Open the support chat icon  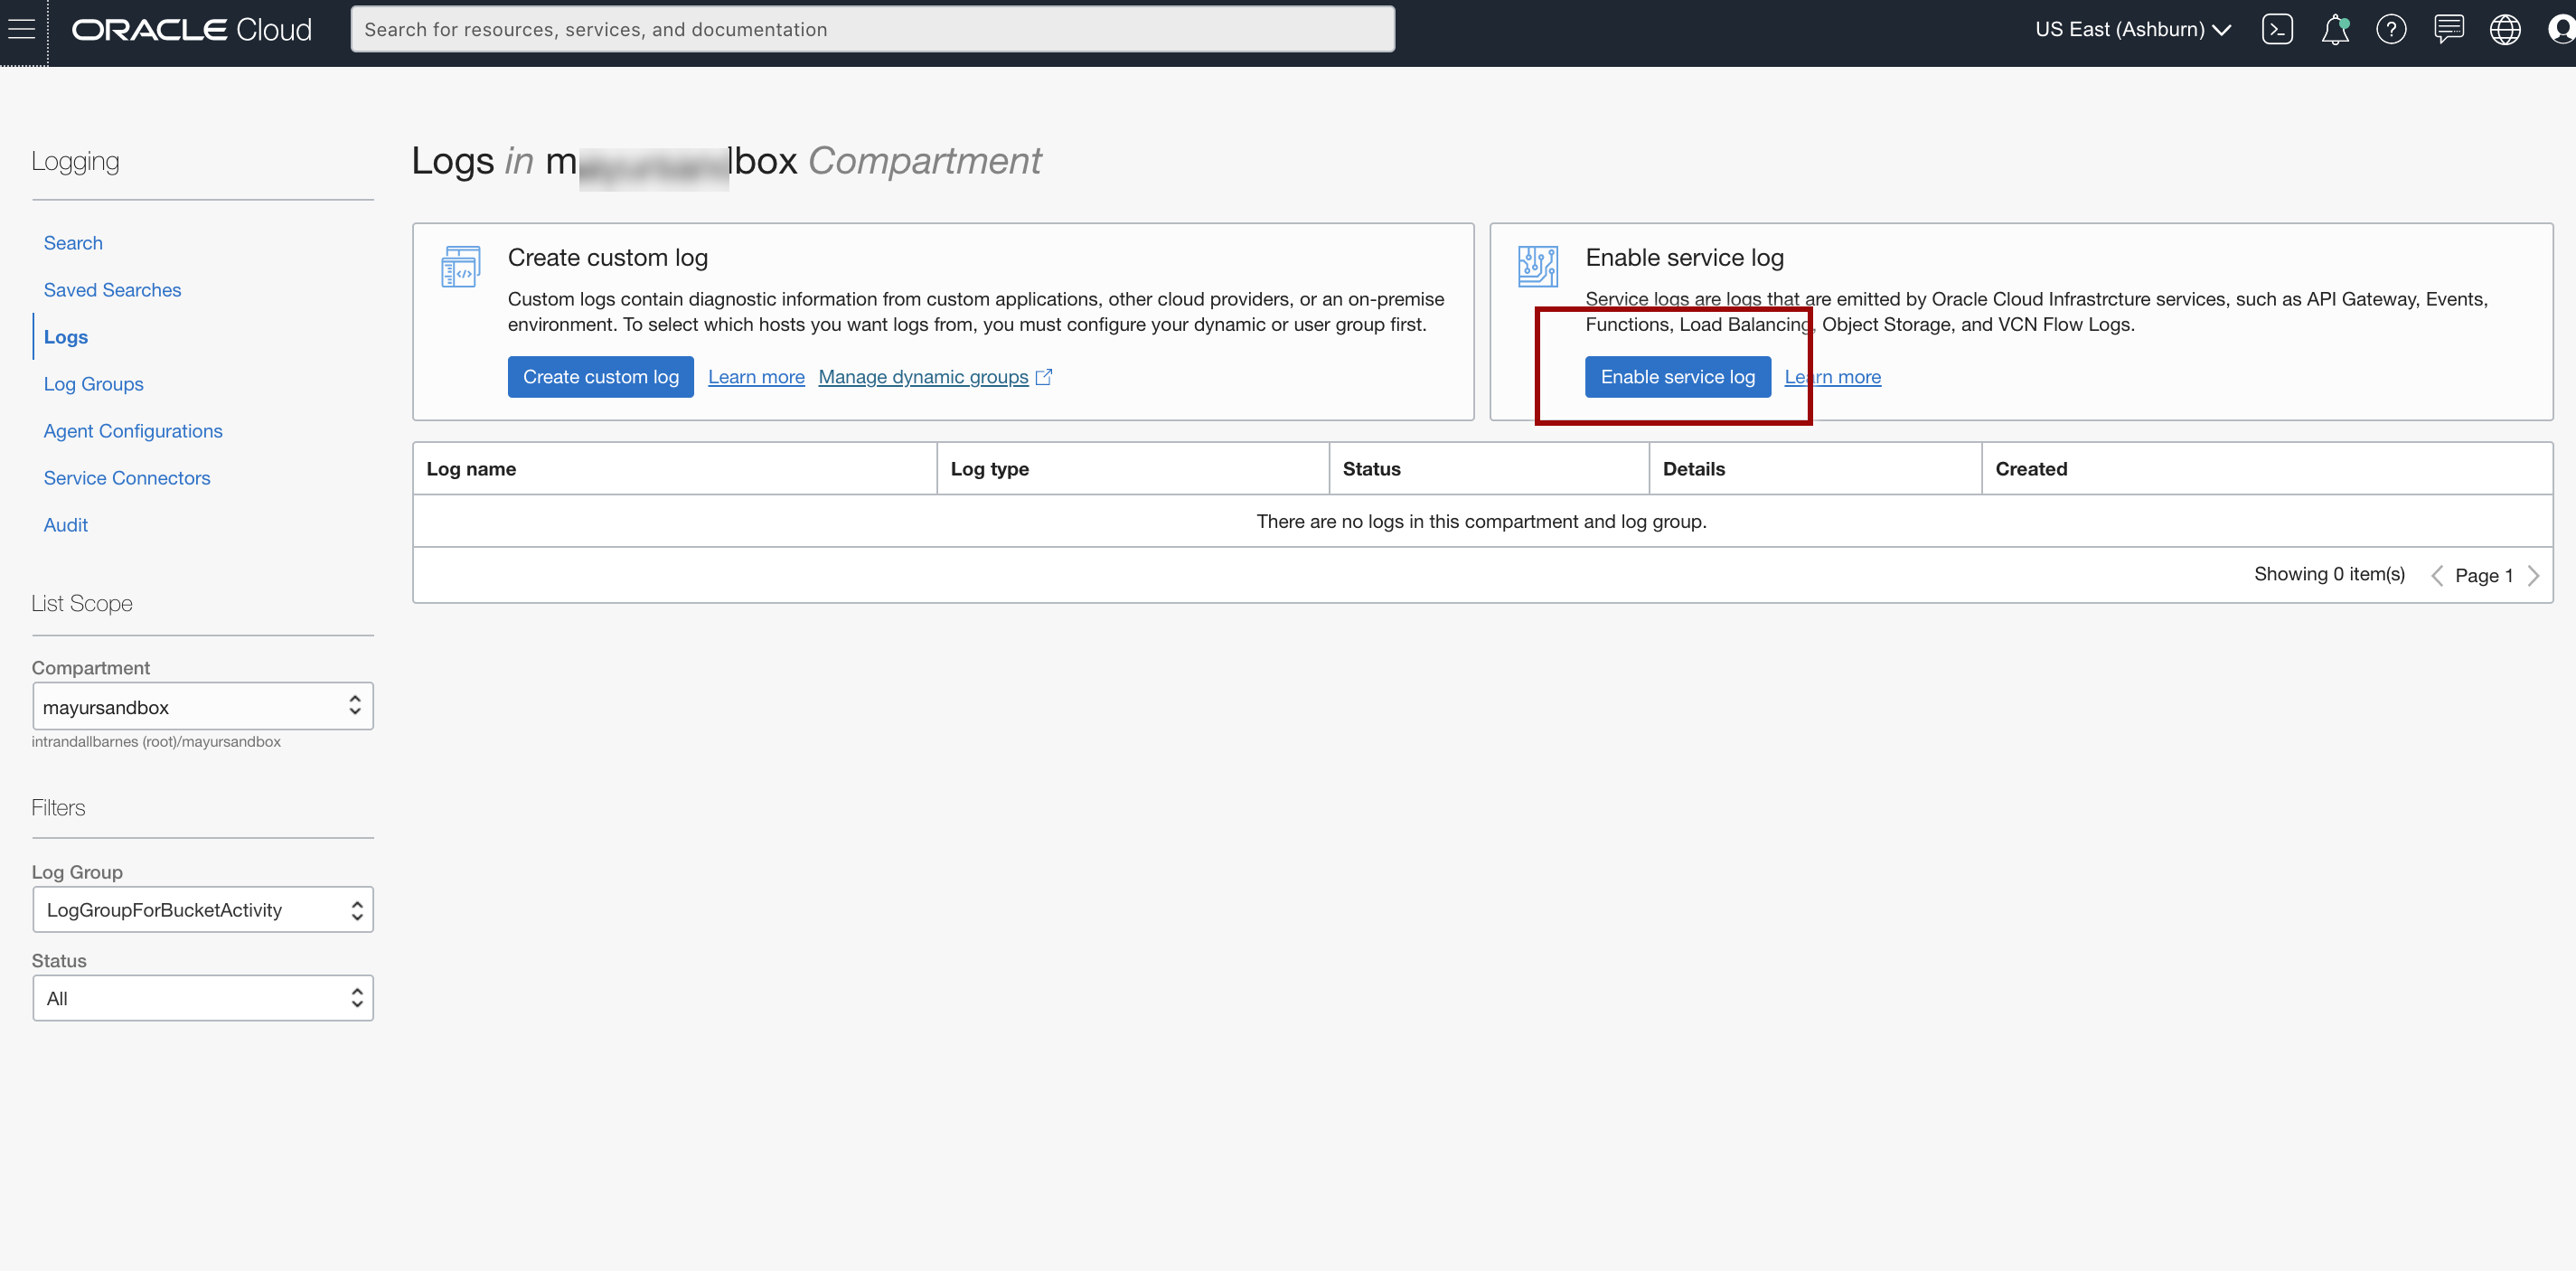point(2448,29)
